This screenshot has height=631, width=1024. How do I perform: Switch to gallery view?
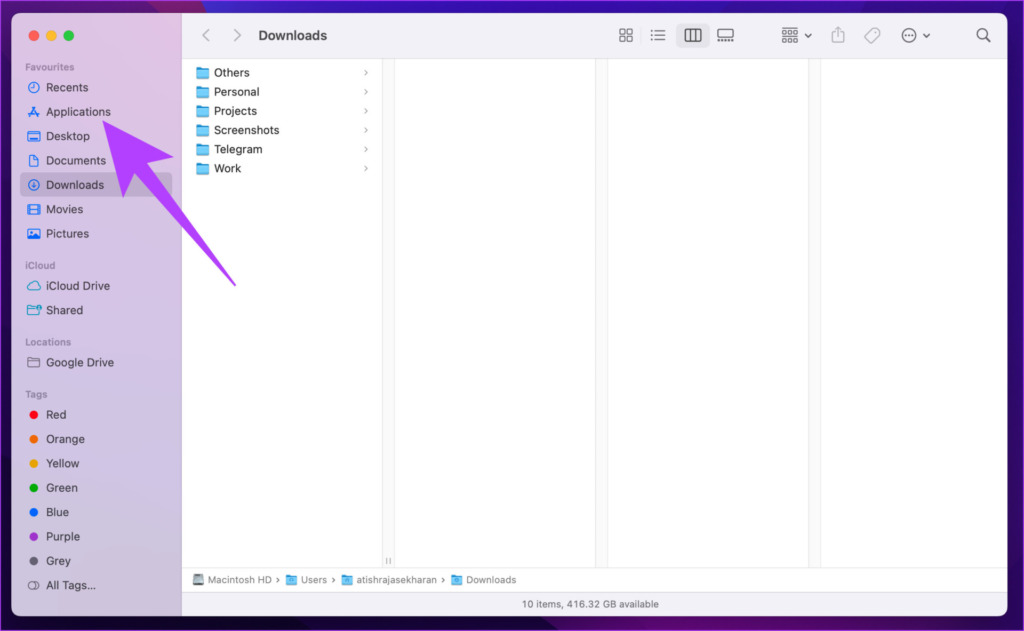coord(725,35)
